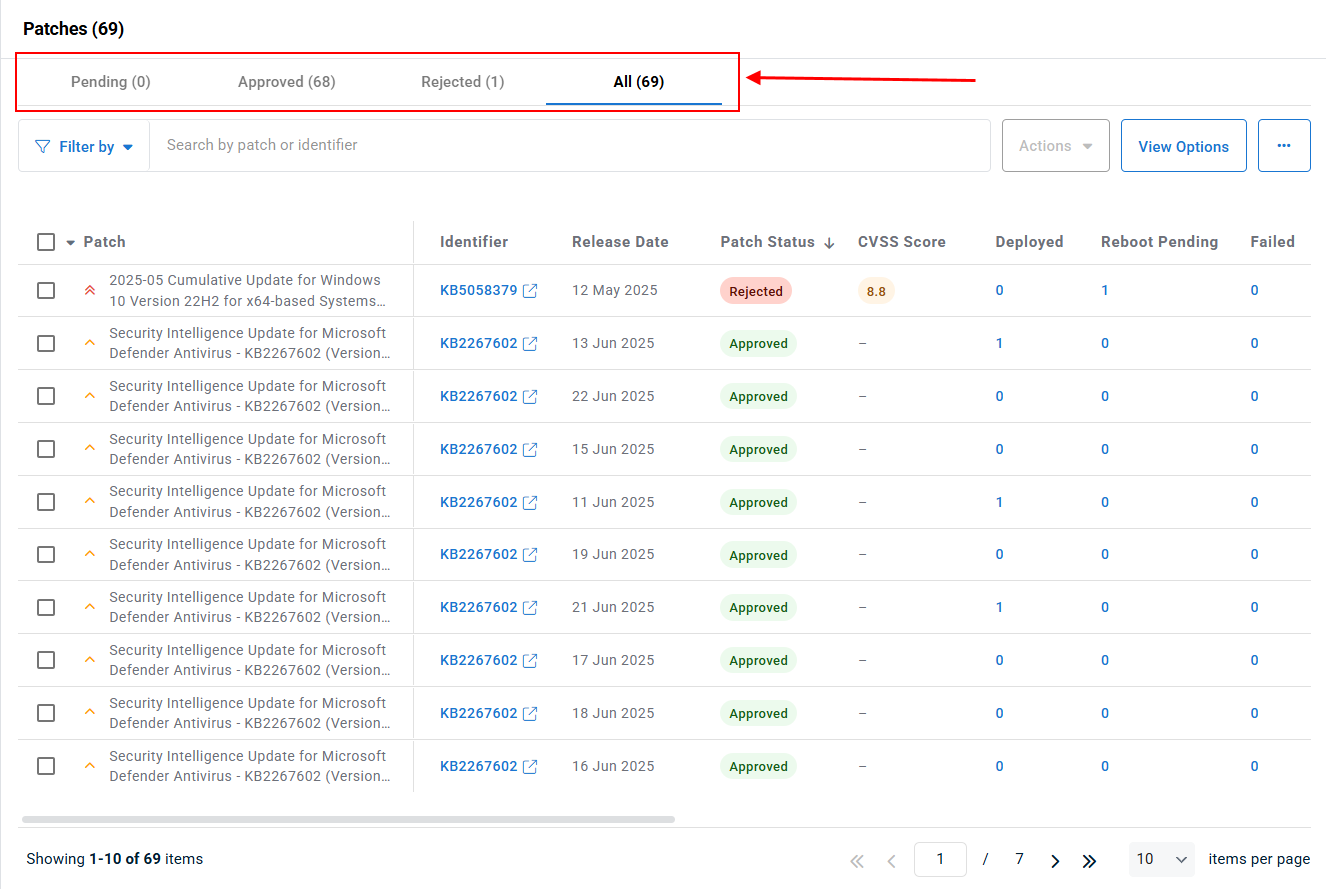The image size is (1326, 889).
Task: Click severity chevron icon in 18 Jun 2025 row
Action: point(90,713)
